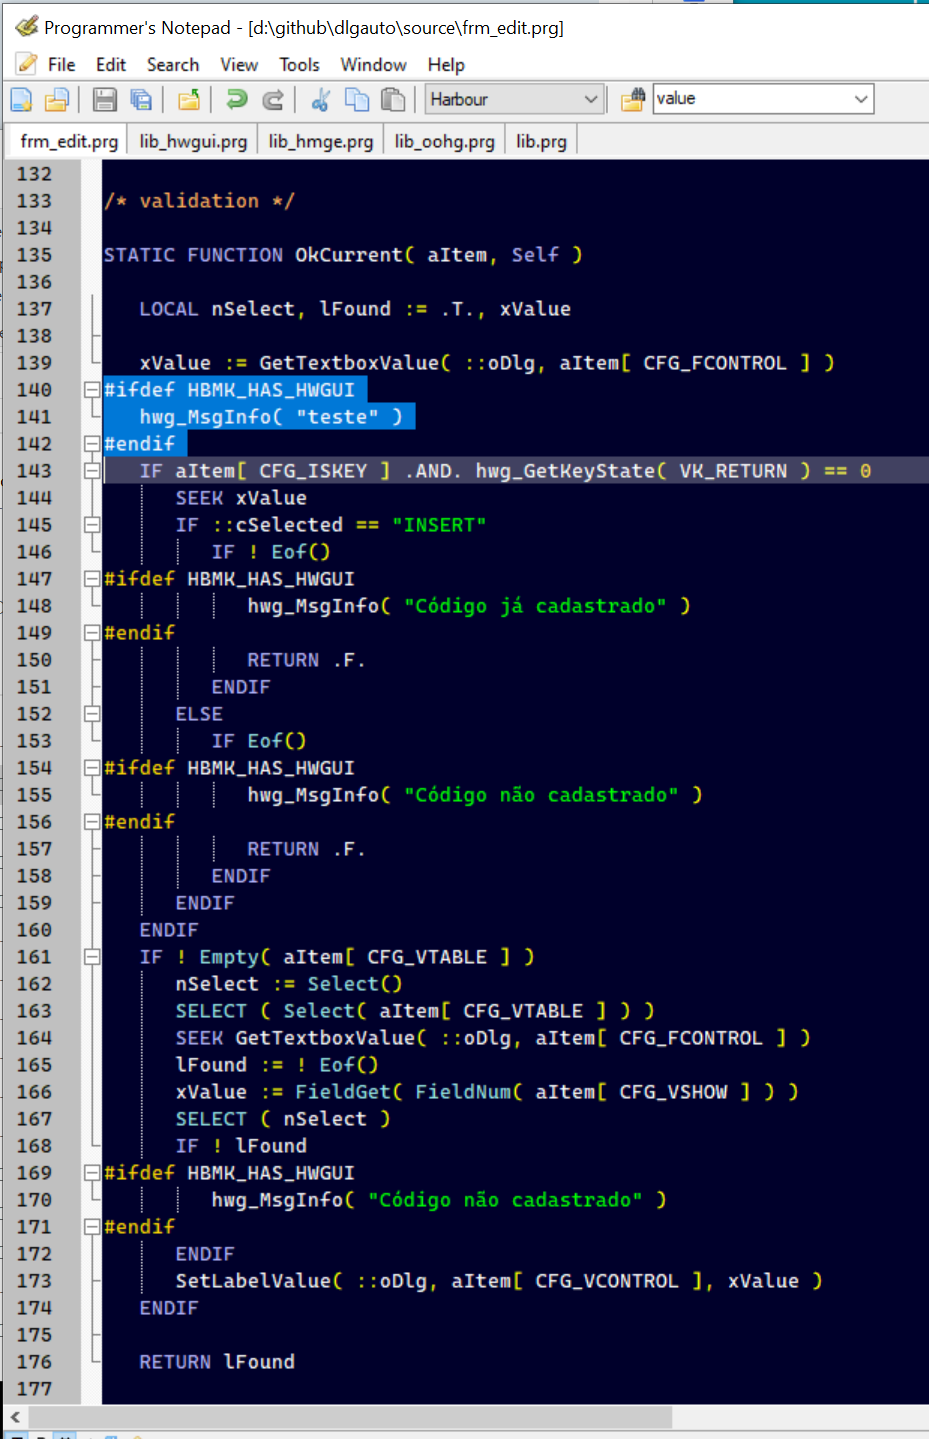Click 'hwg_GetKeyState(' on line 143

[x=571, y=471]
